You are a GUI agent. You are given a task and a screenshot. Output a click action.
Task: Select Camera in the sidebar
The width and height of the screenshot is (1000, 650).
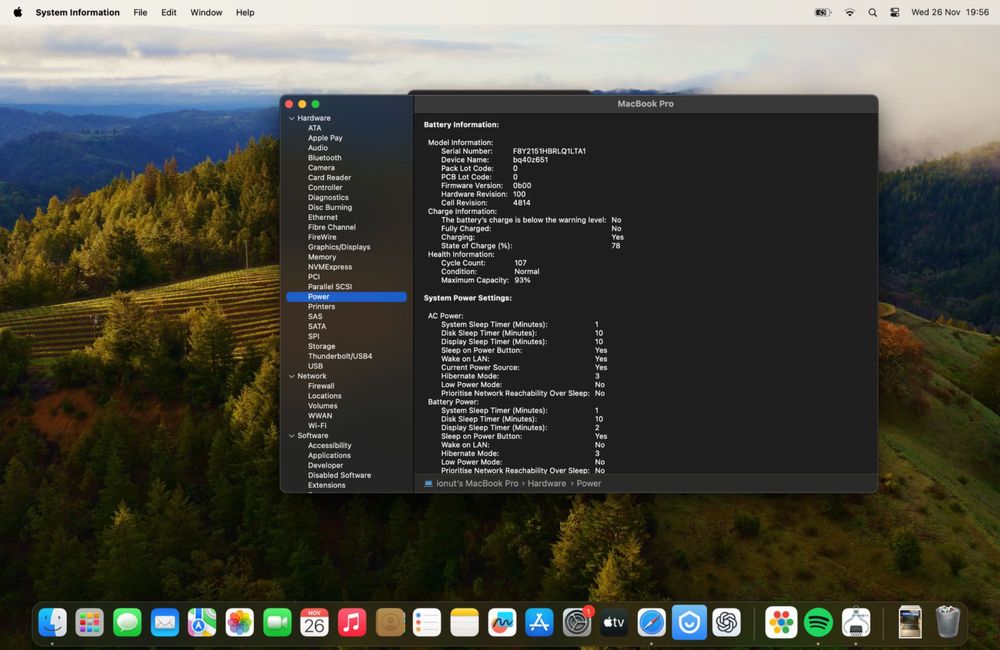pos(321,168)
